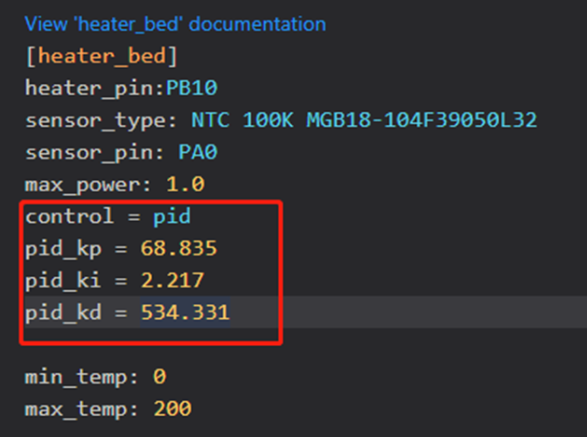This screenshot has width=587, height=437.
Task: Click the max_power value 1.0
Action: pyautogui.click(x=185, y=185)
